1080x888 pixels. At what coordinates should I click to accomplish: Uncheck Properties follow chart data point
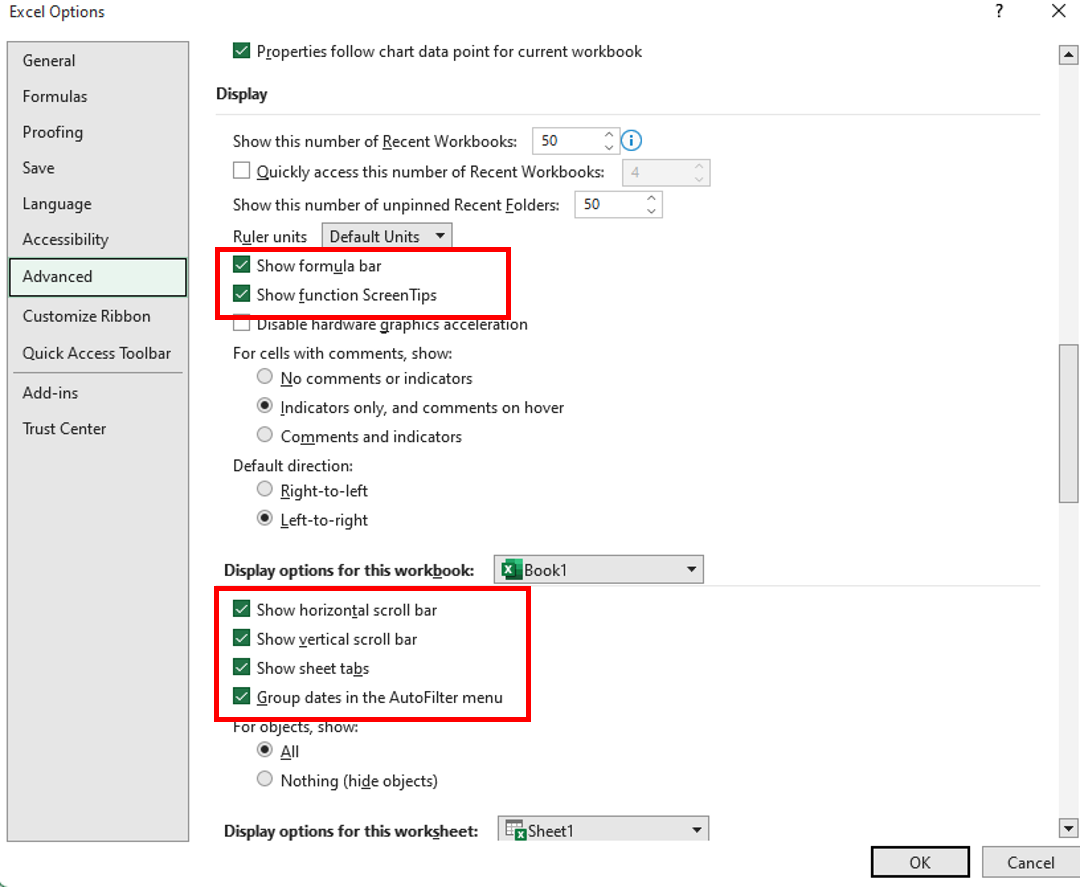tap(241, 51)
